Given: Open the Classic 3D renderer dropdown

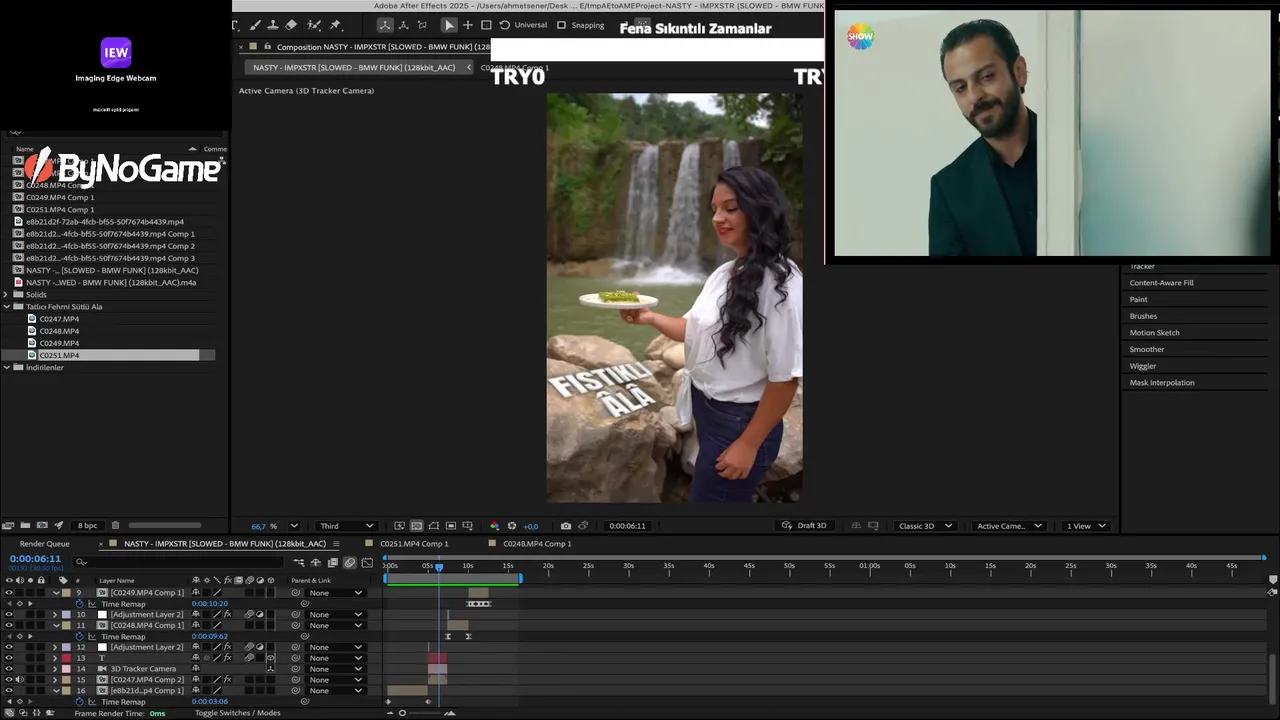Looking at the screenshot, I should [925, 526].
